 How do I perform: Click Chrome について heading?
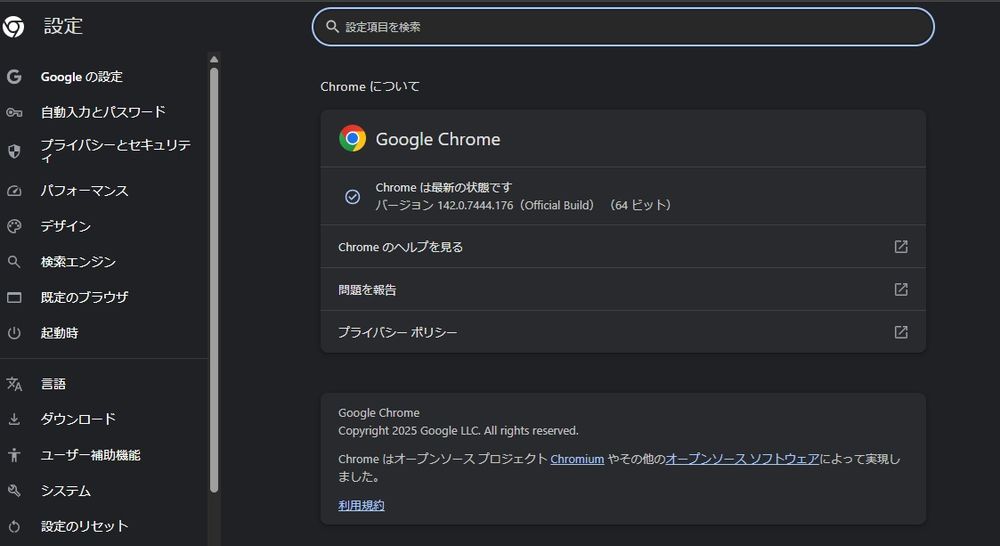point(370,87)
